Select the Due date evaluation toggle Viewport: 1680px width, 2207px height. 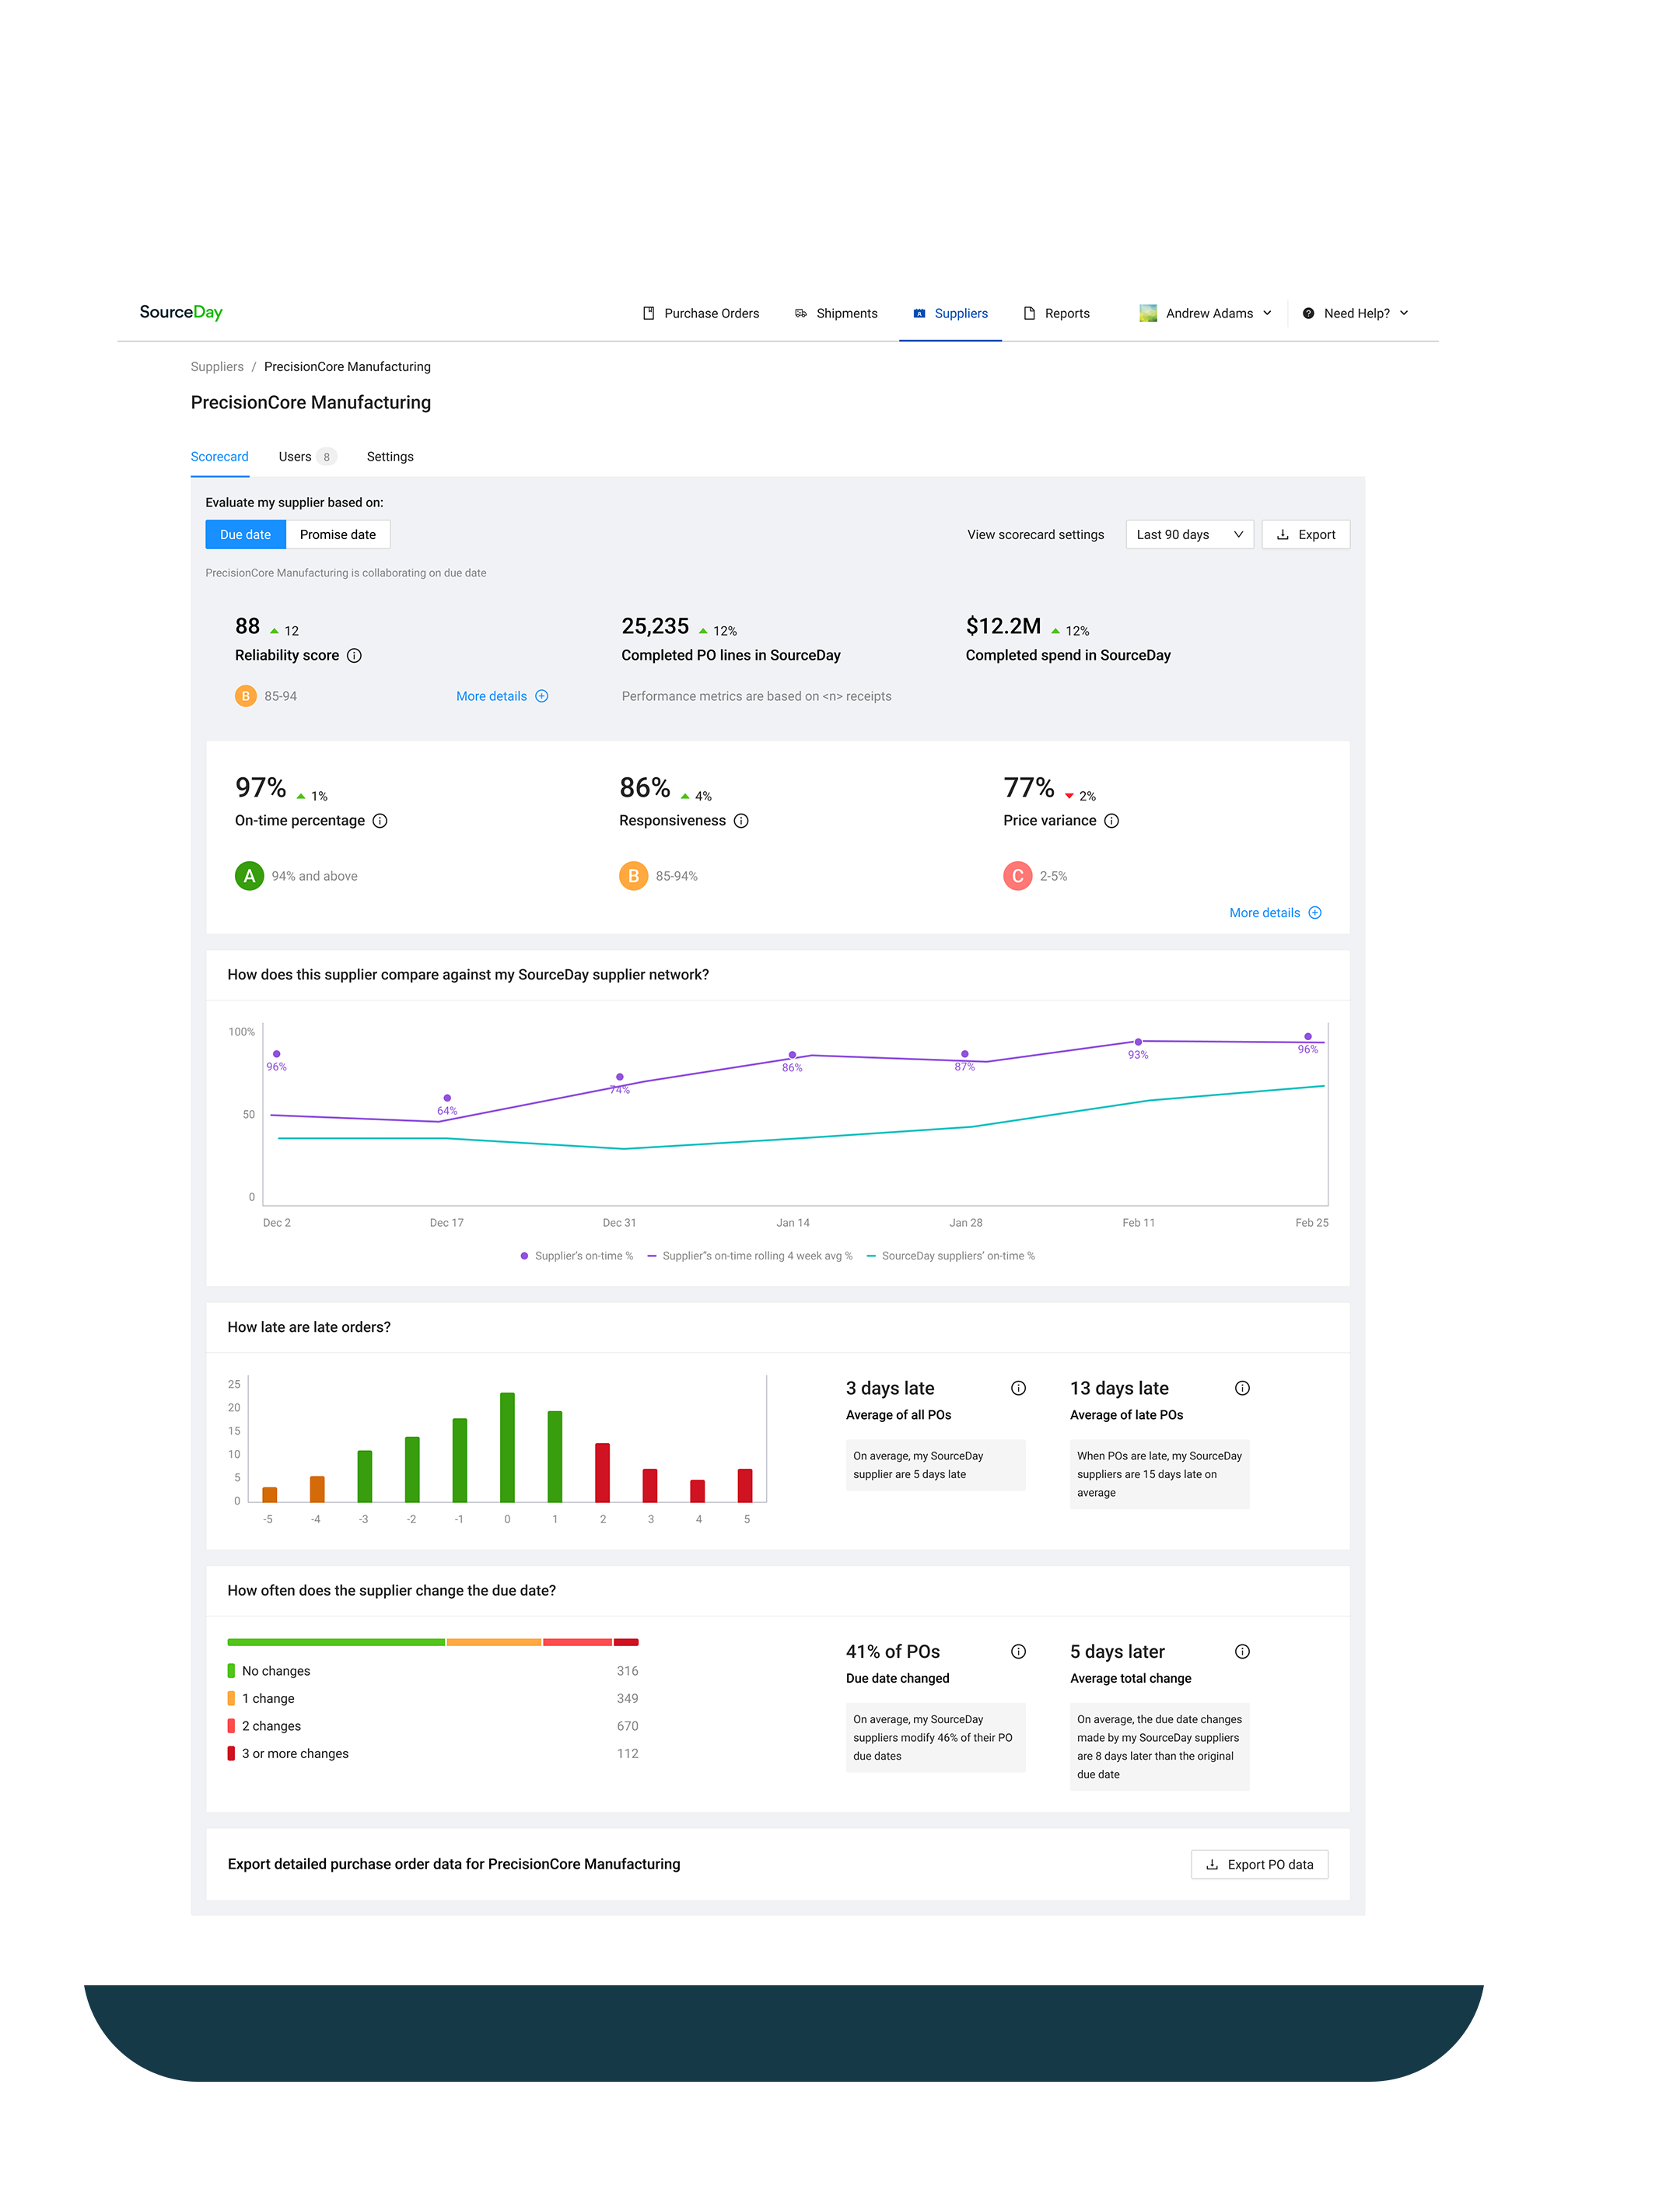tap(245, 535)
